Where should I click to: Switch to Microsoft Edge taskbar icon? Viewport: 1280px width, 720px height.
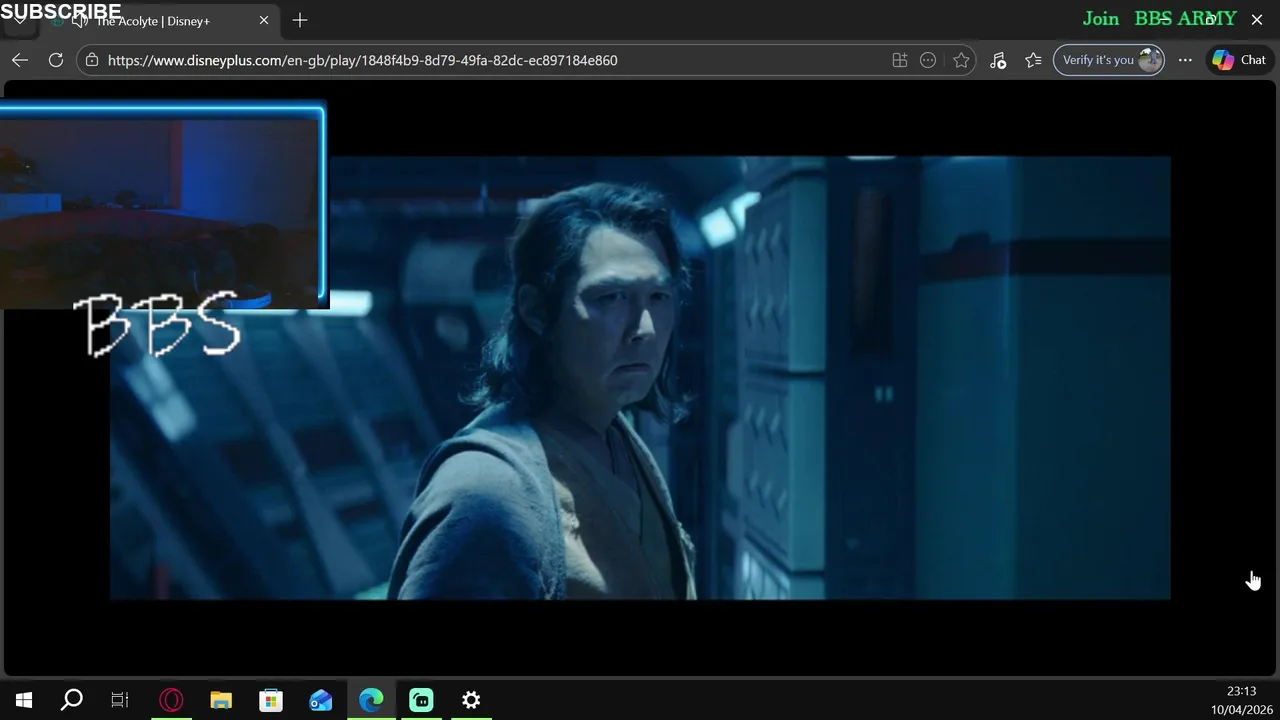371,700
